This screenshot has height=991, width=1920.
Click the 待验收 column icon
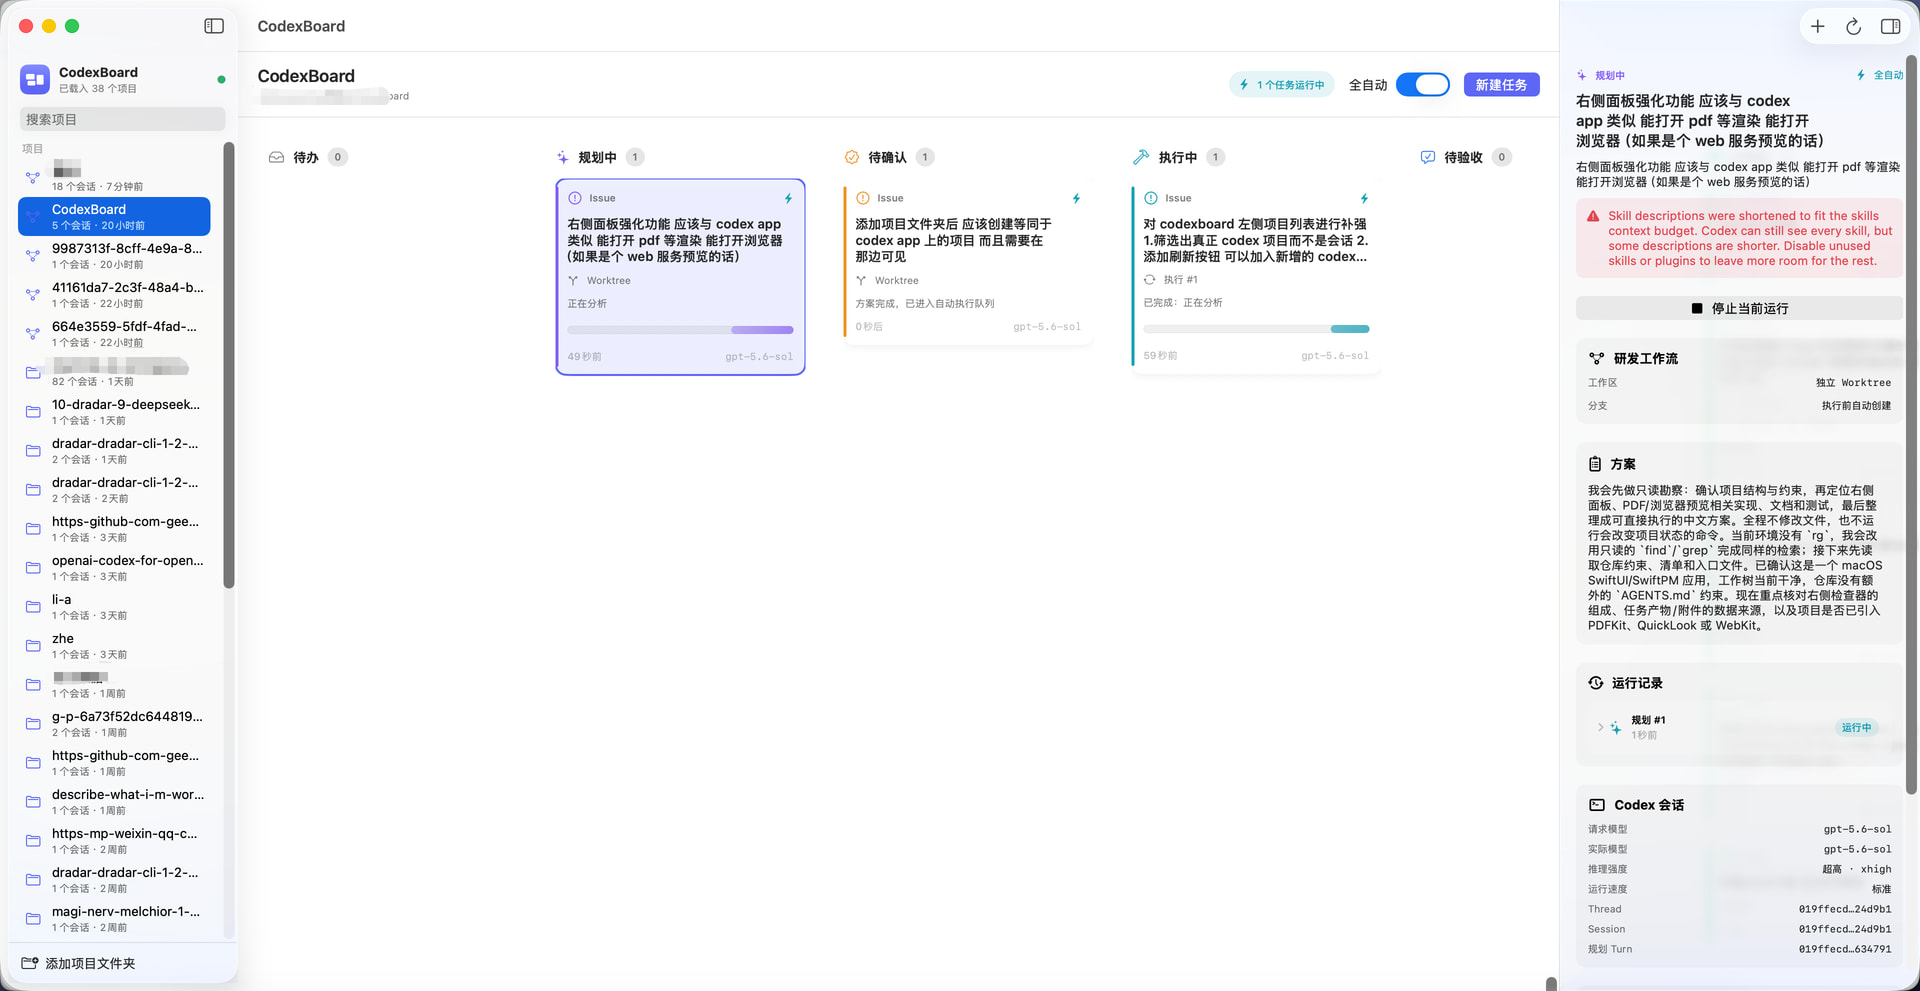pyautogui.click(x=1428, y=157)
